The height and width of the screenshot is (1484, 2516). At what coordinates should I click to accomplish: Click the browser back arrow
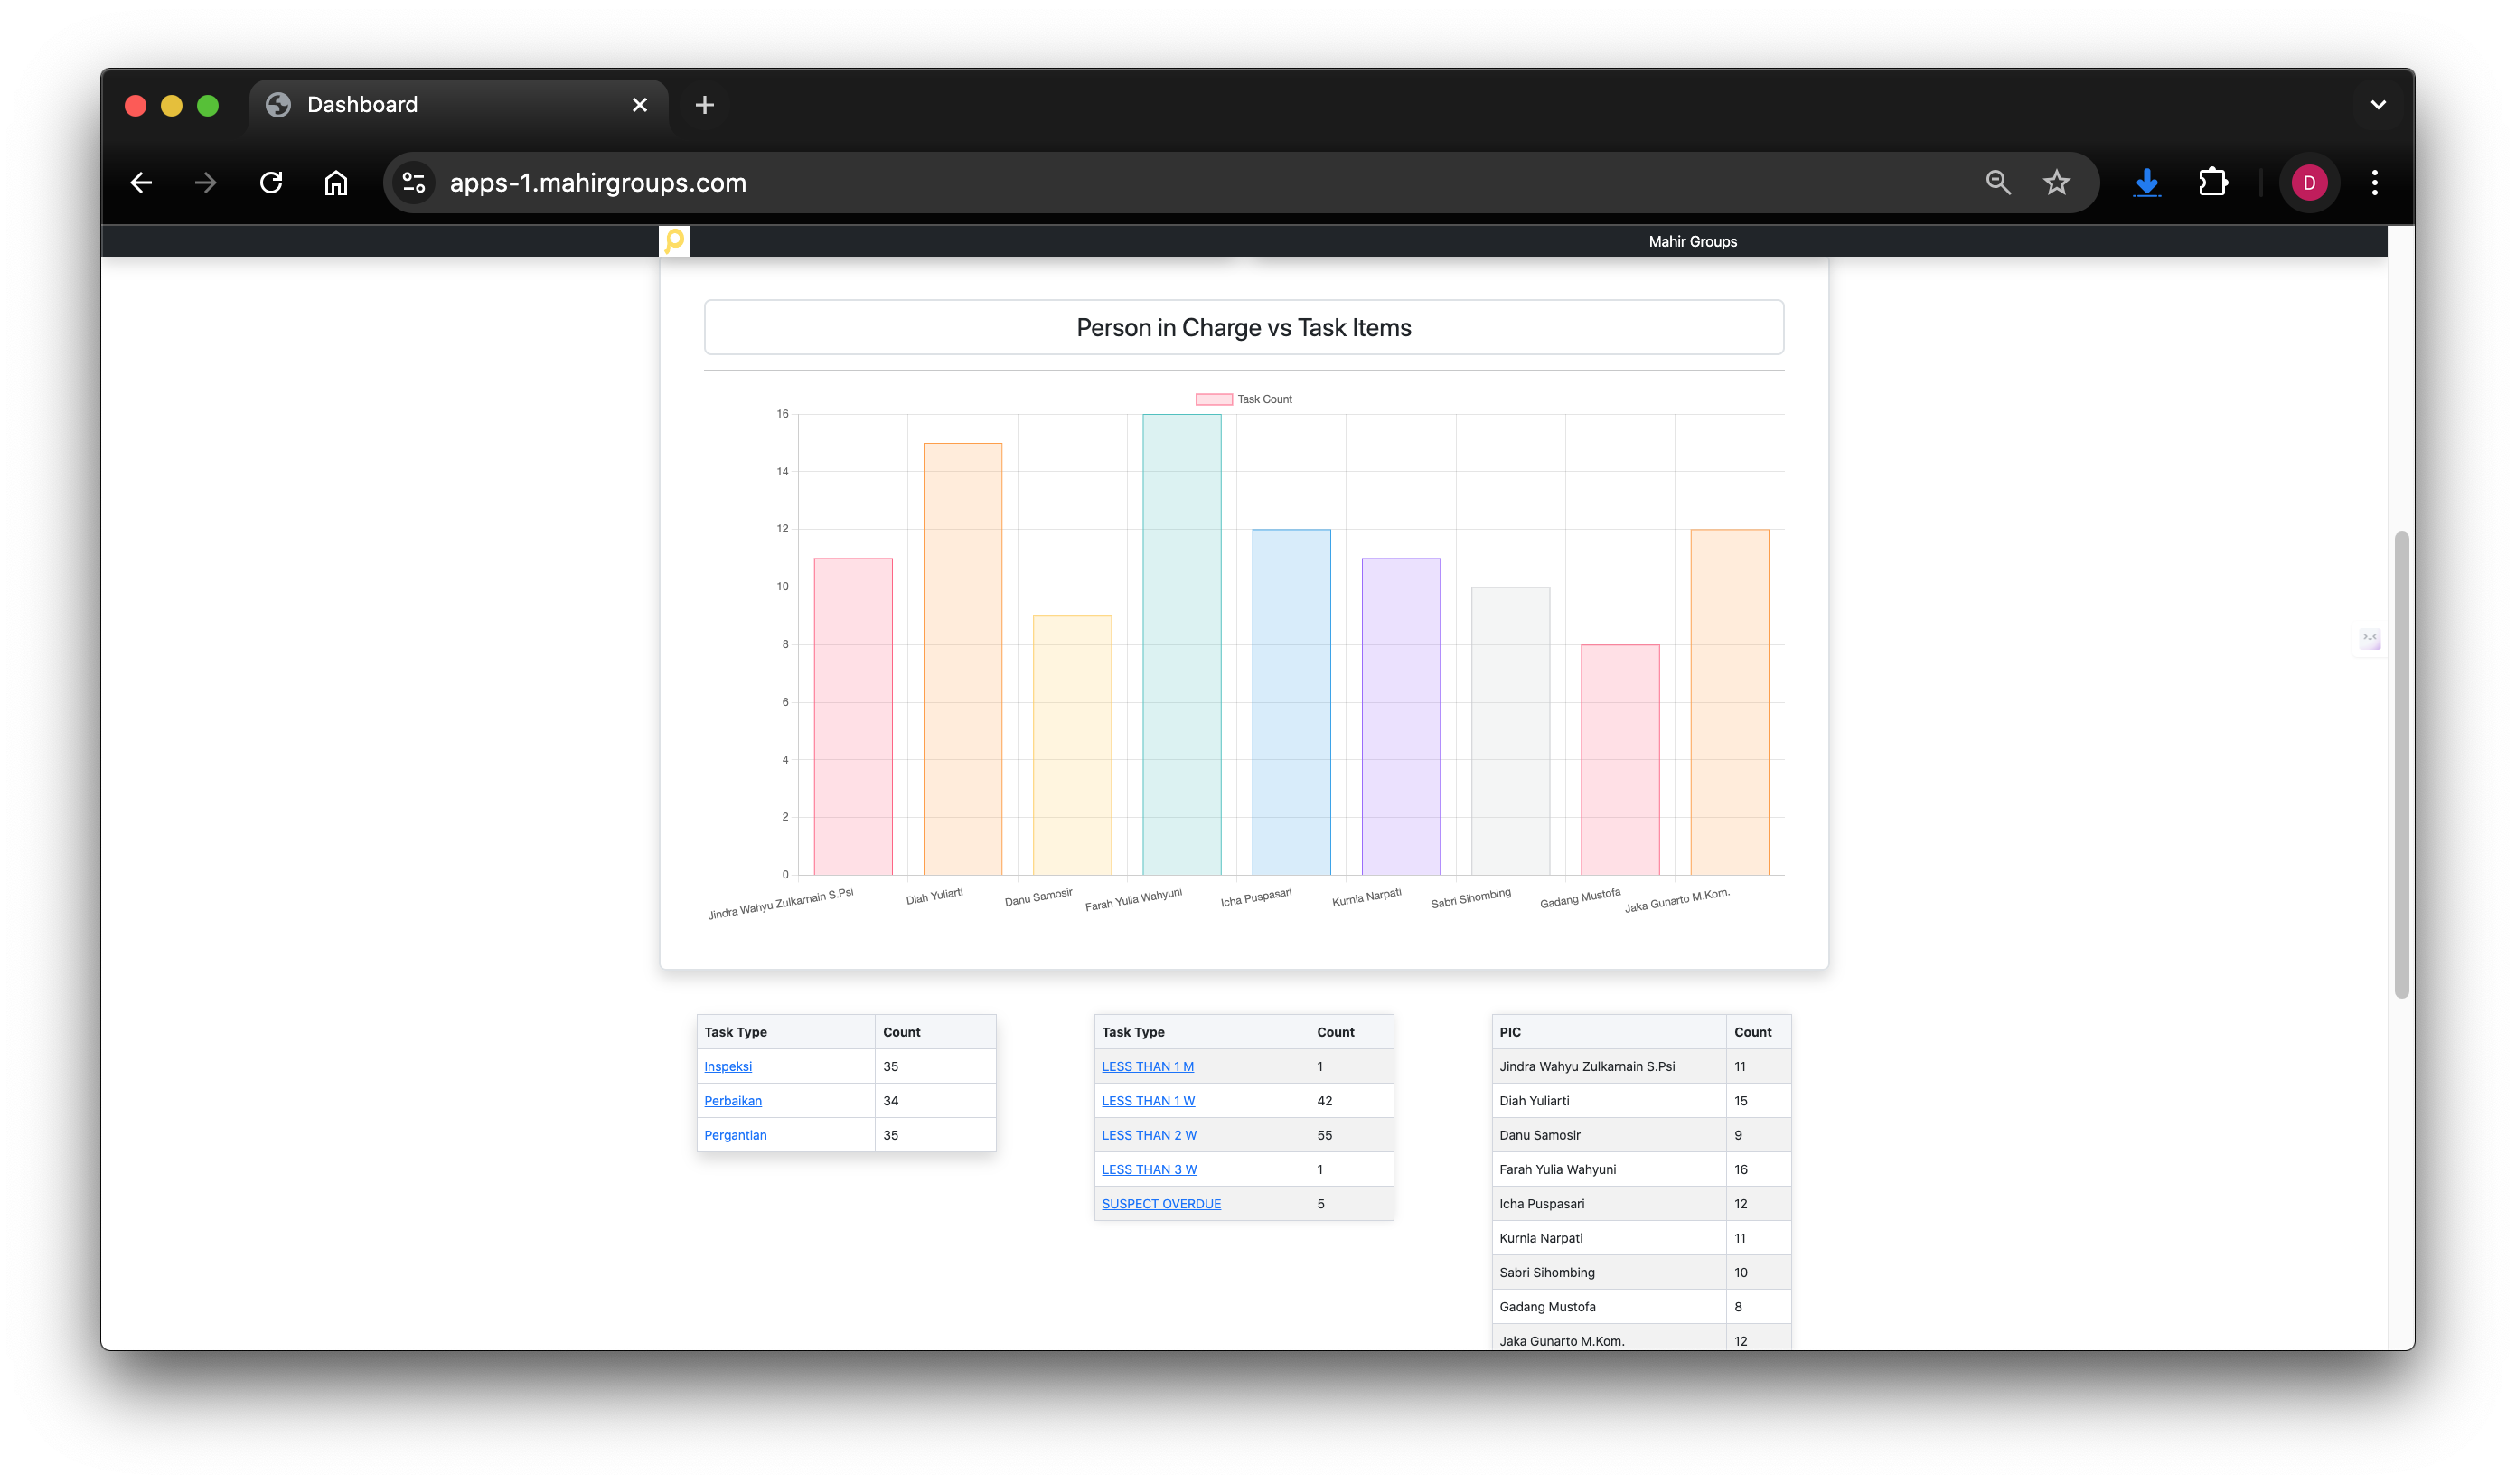(141, 183)
